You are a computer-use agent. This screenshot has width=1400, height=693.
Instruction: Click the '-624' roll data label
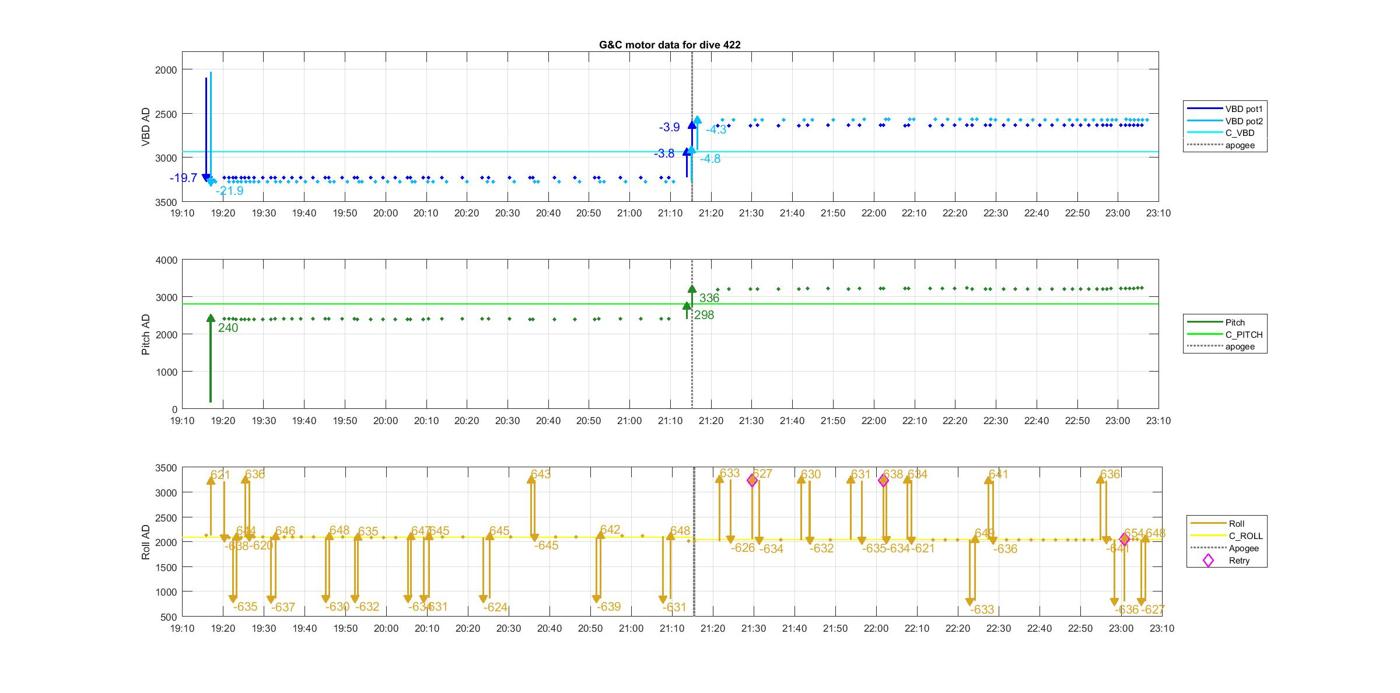pos(496,607)
